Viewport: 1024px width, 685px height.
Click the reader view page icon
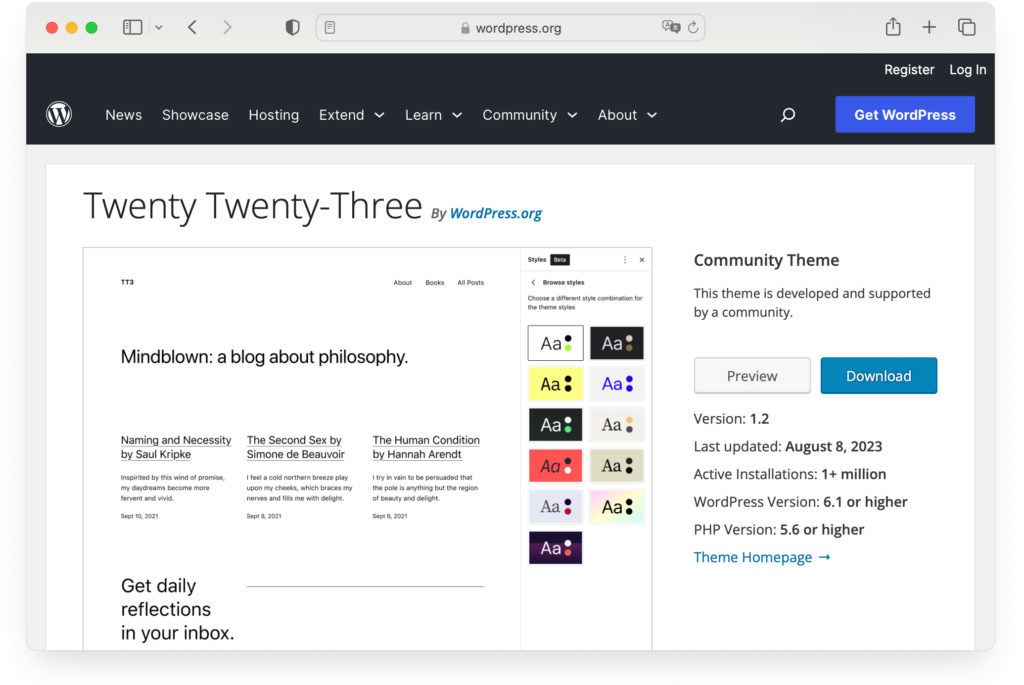coord(330,27)
